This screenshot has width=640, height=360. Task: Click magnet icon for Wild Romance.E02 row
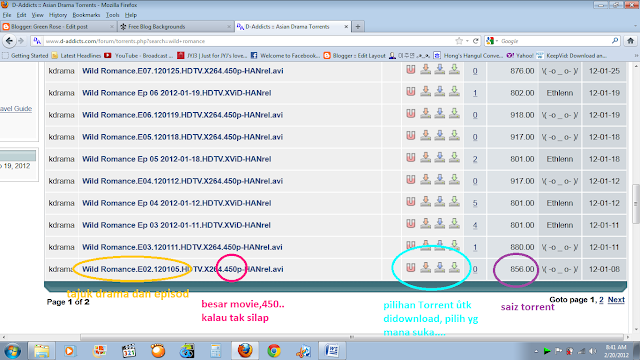coord(411,268)
